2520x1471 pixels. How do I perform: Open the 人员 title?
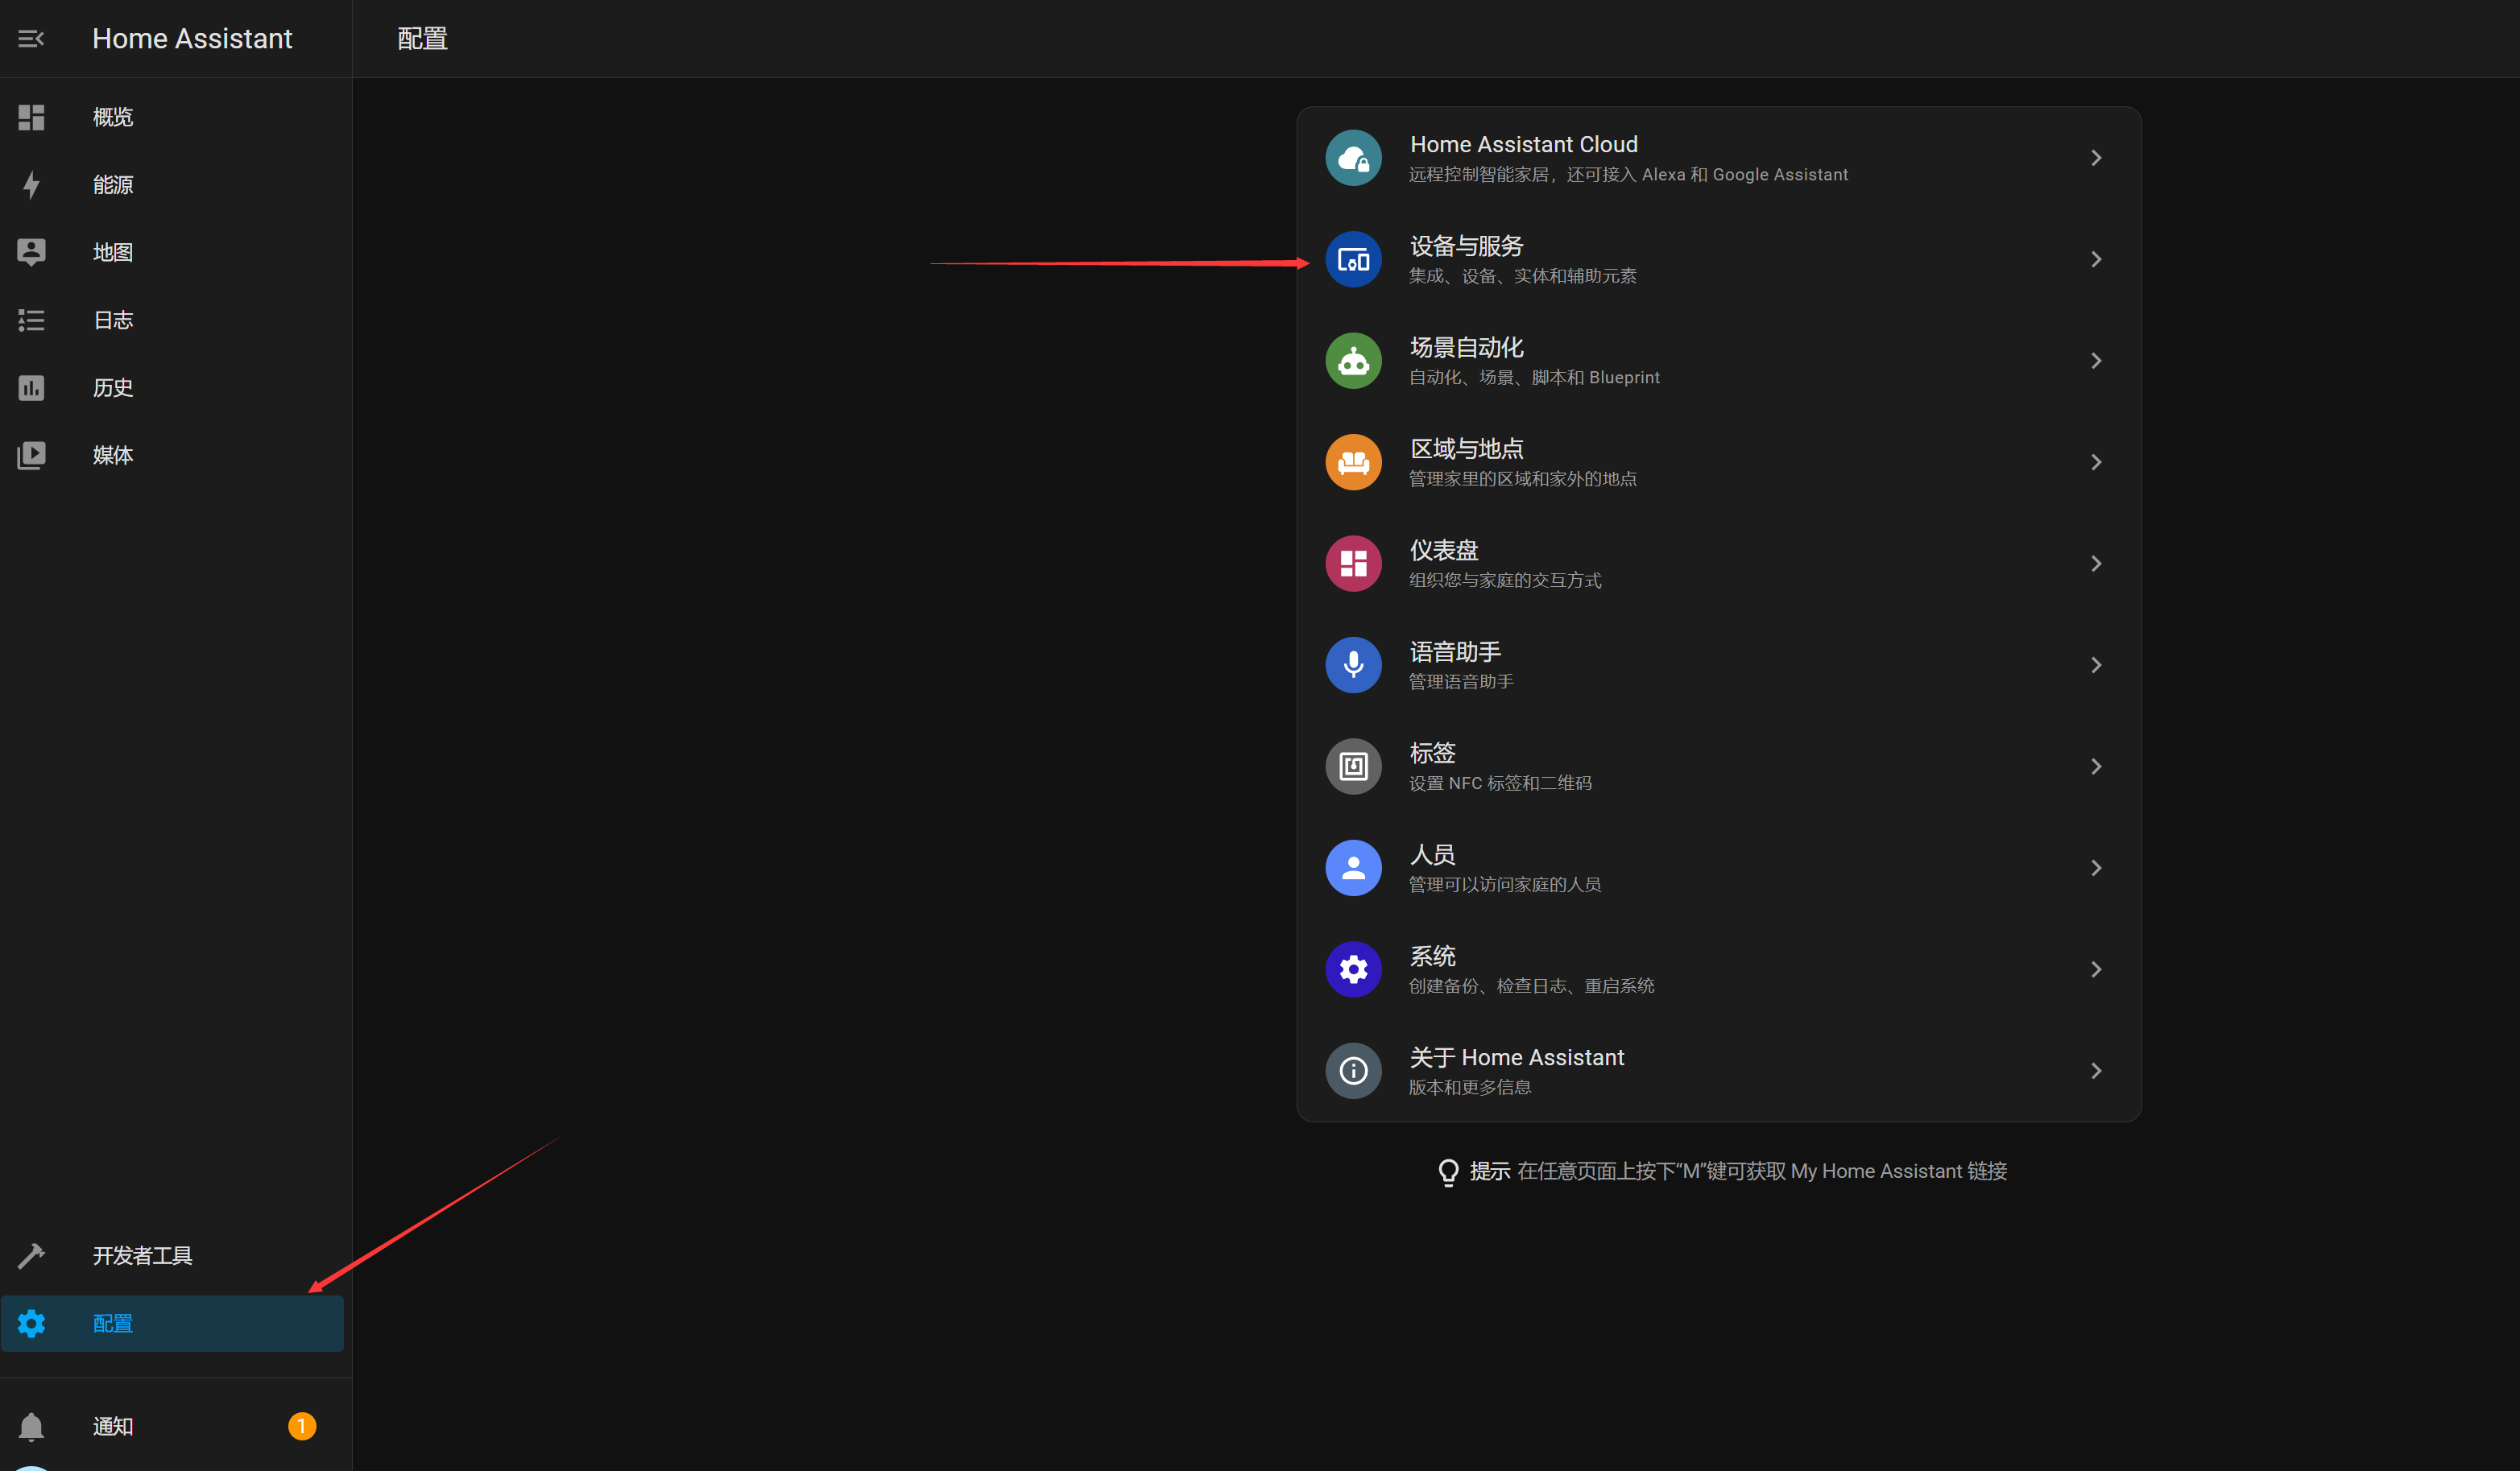[x=1432, y=855]
